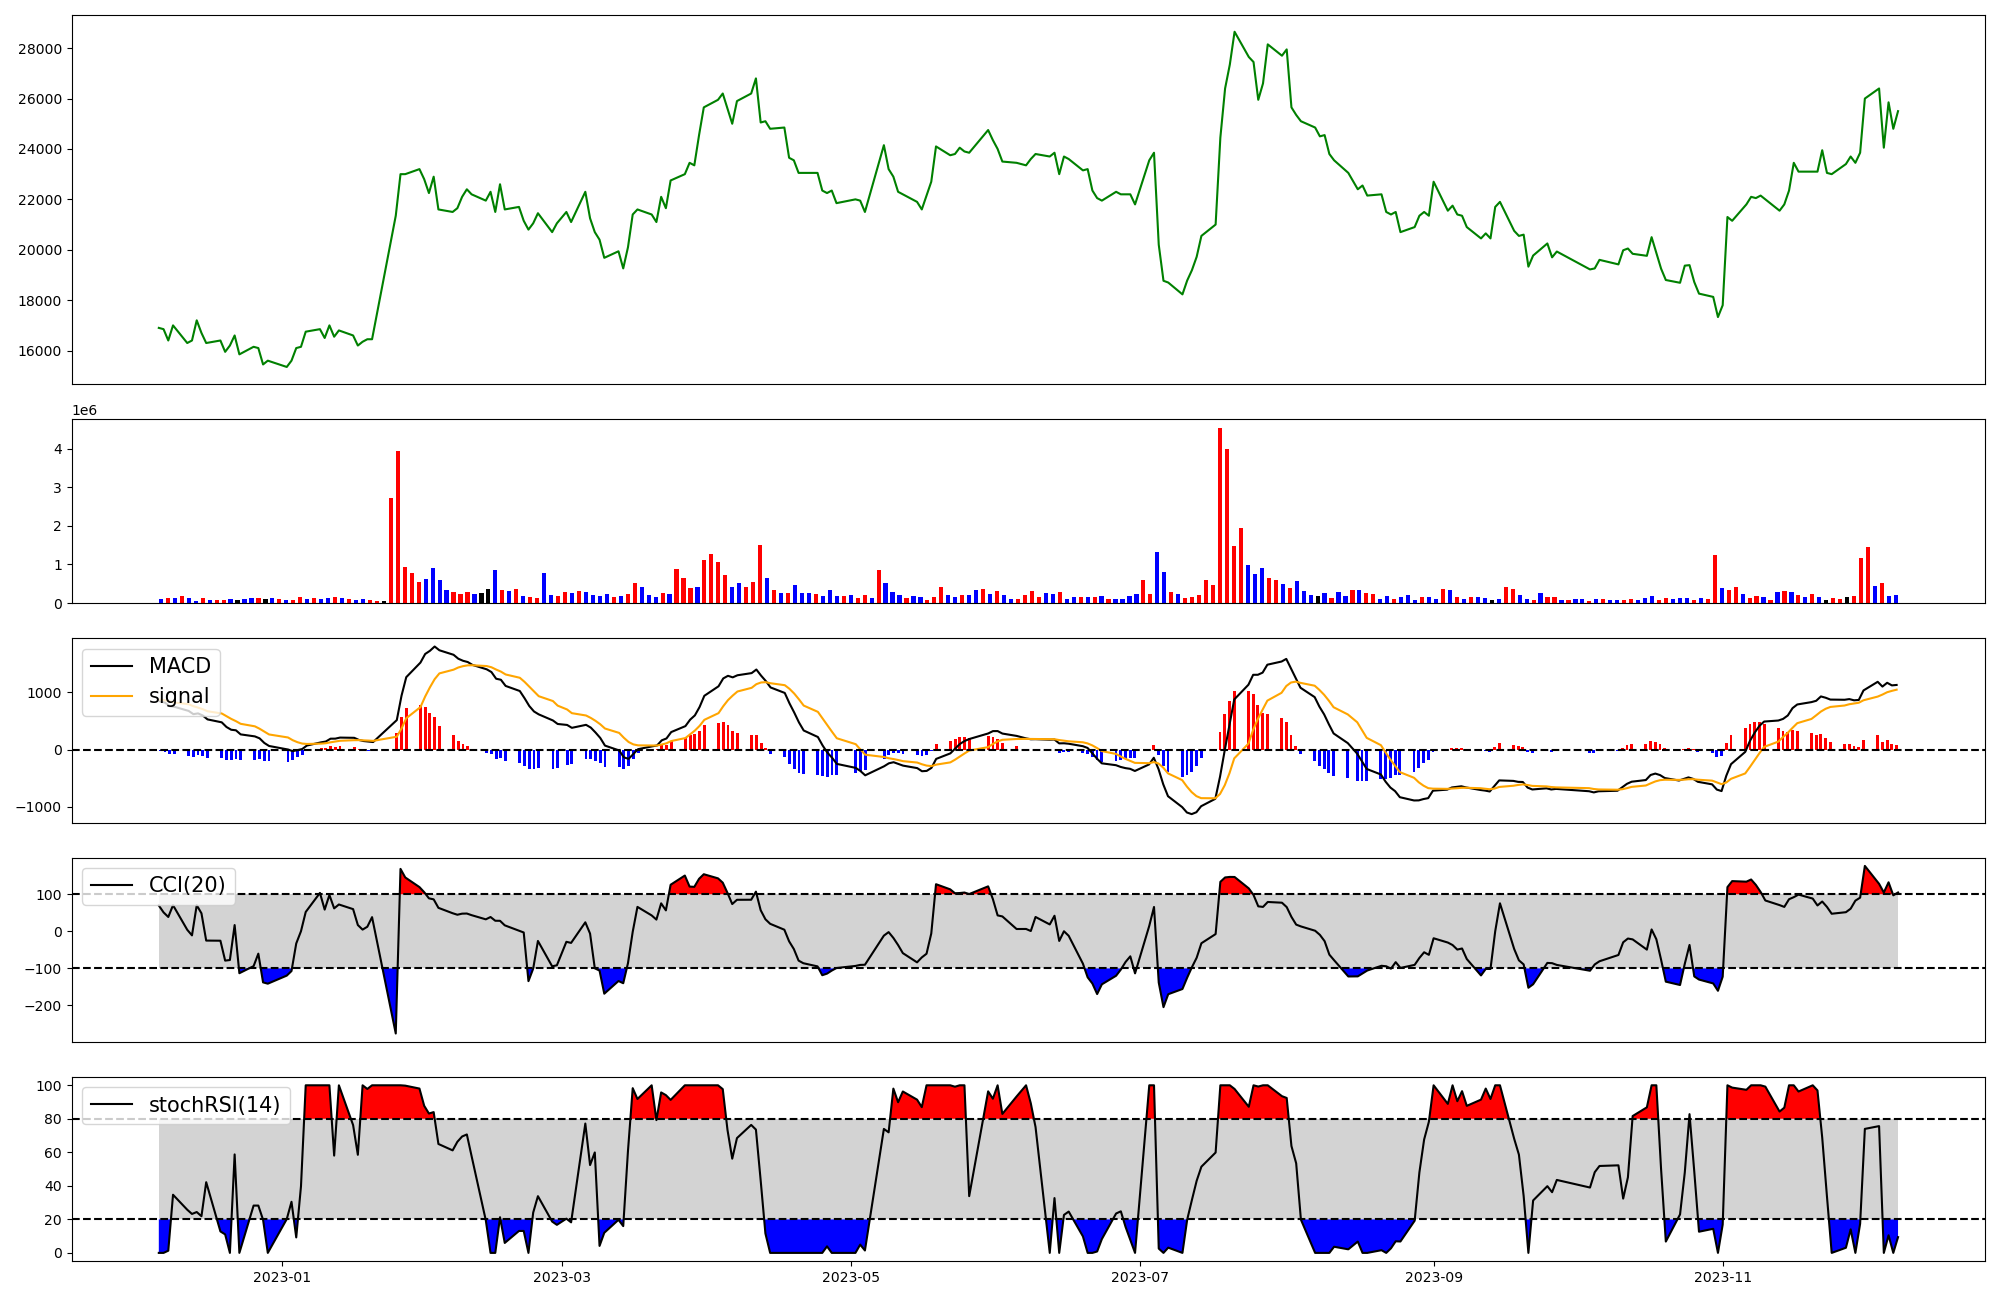Click the signal legend text
Screen dimensions: 2000x1300
179,696
